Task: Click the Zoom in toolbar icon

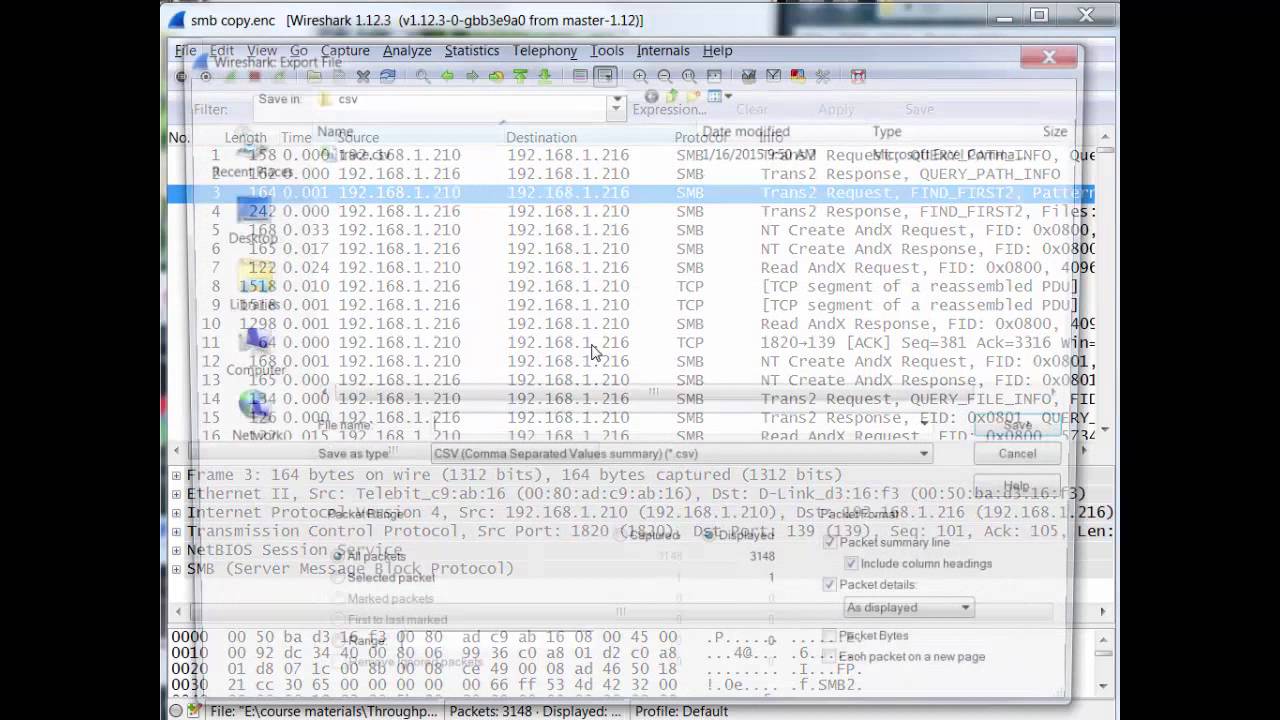Action: pyautogui.click(x=640, y=76)
